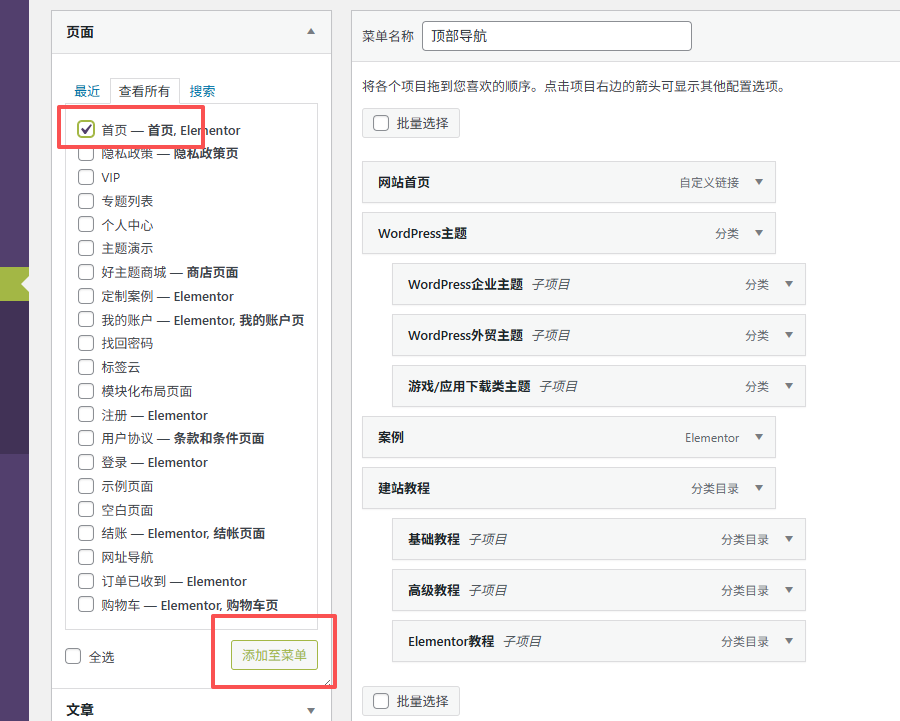900x721 pixels.
Task: Expand the 网站首页 menu item arrow
Action: click(759, 182)
